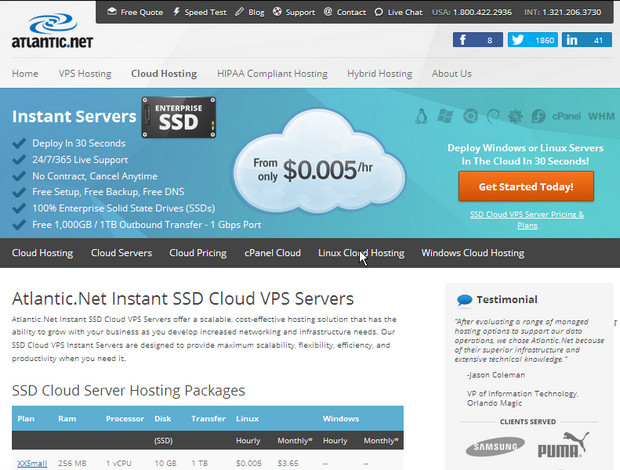Click the CentOS logo icon
The width and height of the screenshot is (620, 470).
click(x=515, y=117)
